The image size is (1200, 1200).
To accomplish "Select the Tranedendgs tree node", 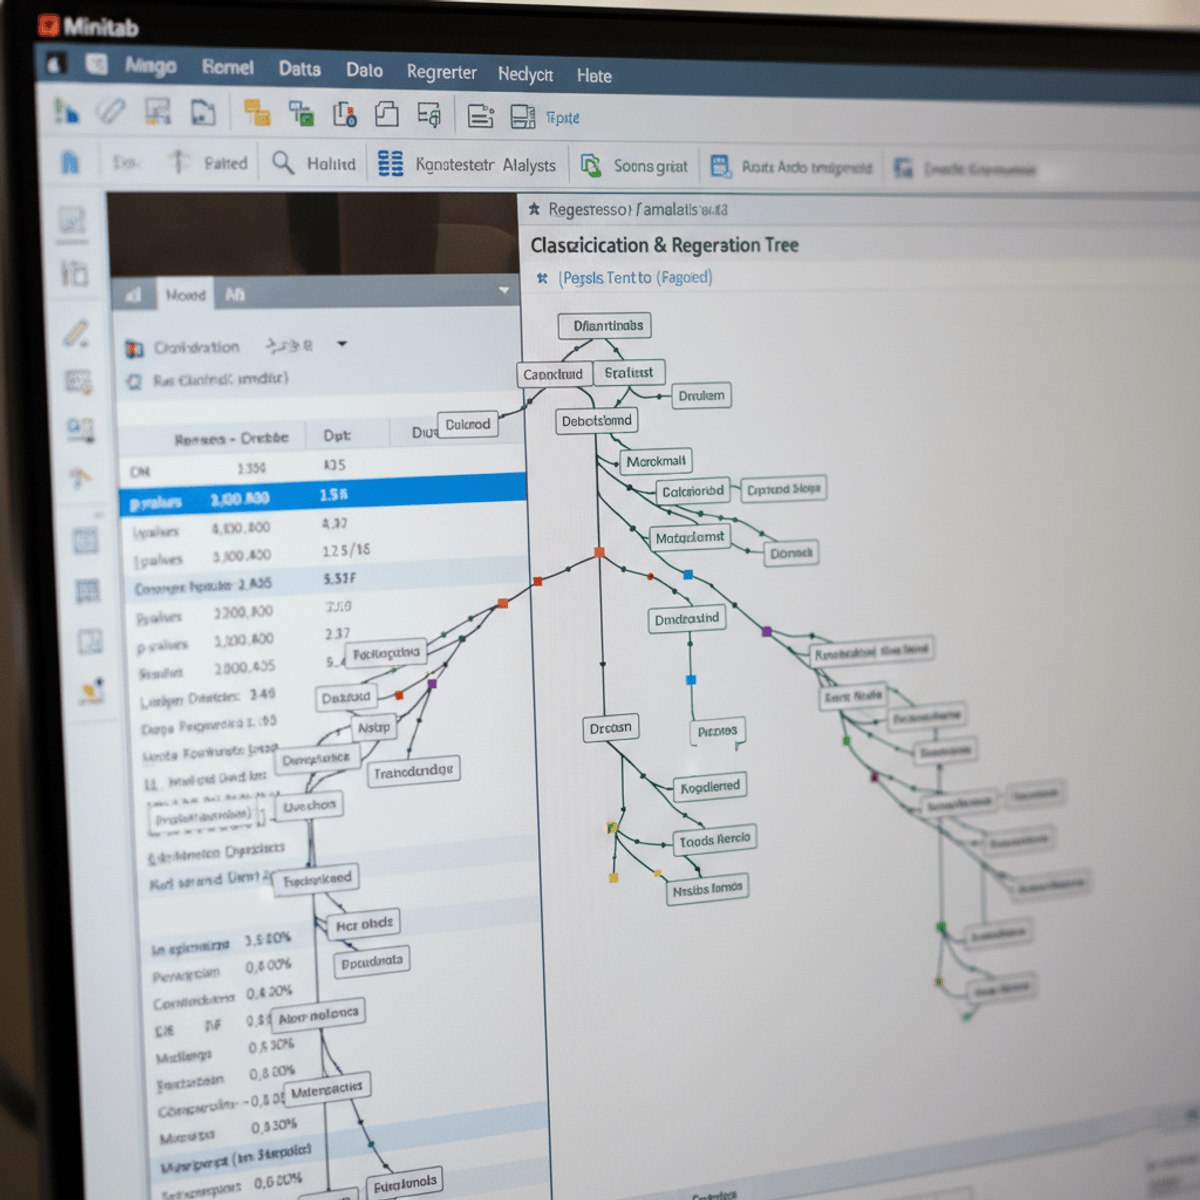I will tap(414, 771).
